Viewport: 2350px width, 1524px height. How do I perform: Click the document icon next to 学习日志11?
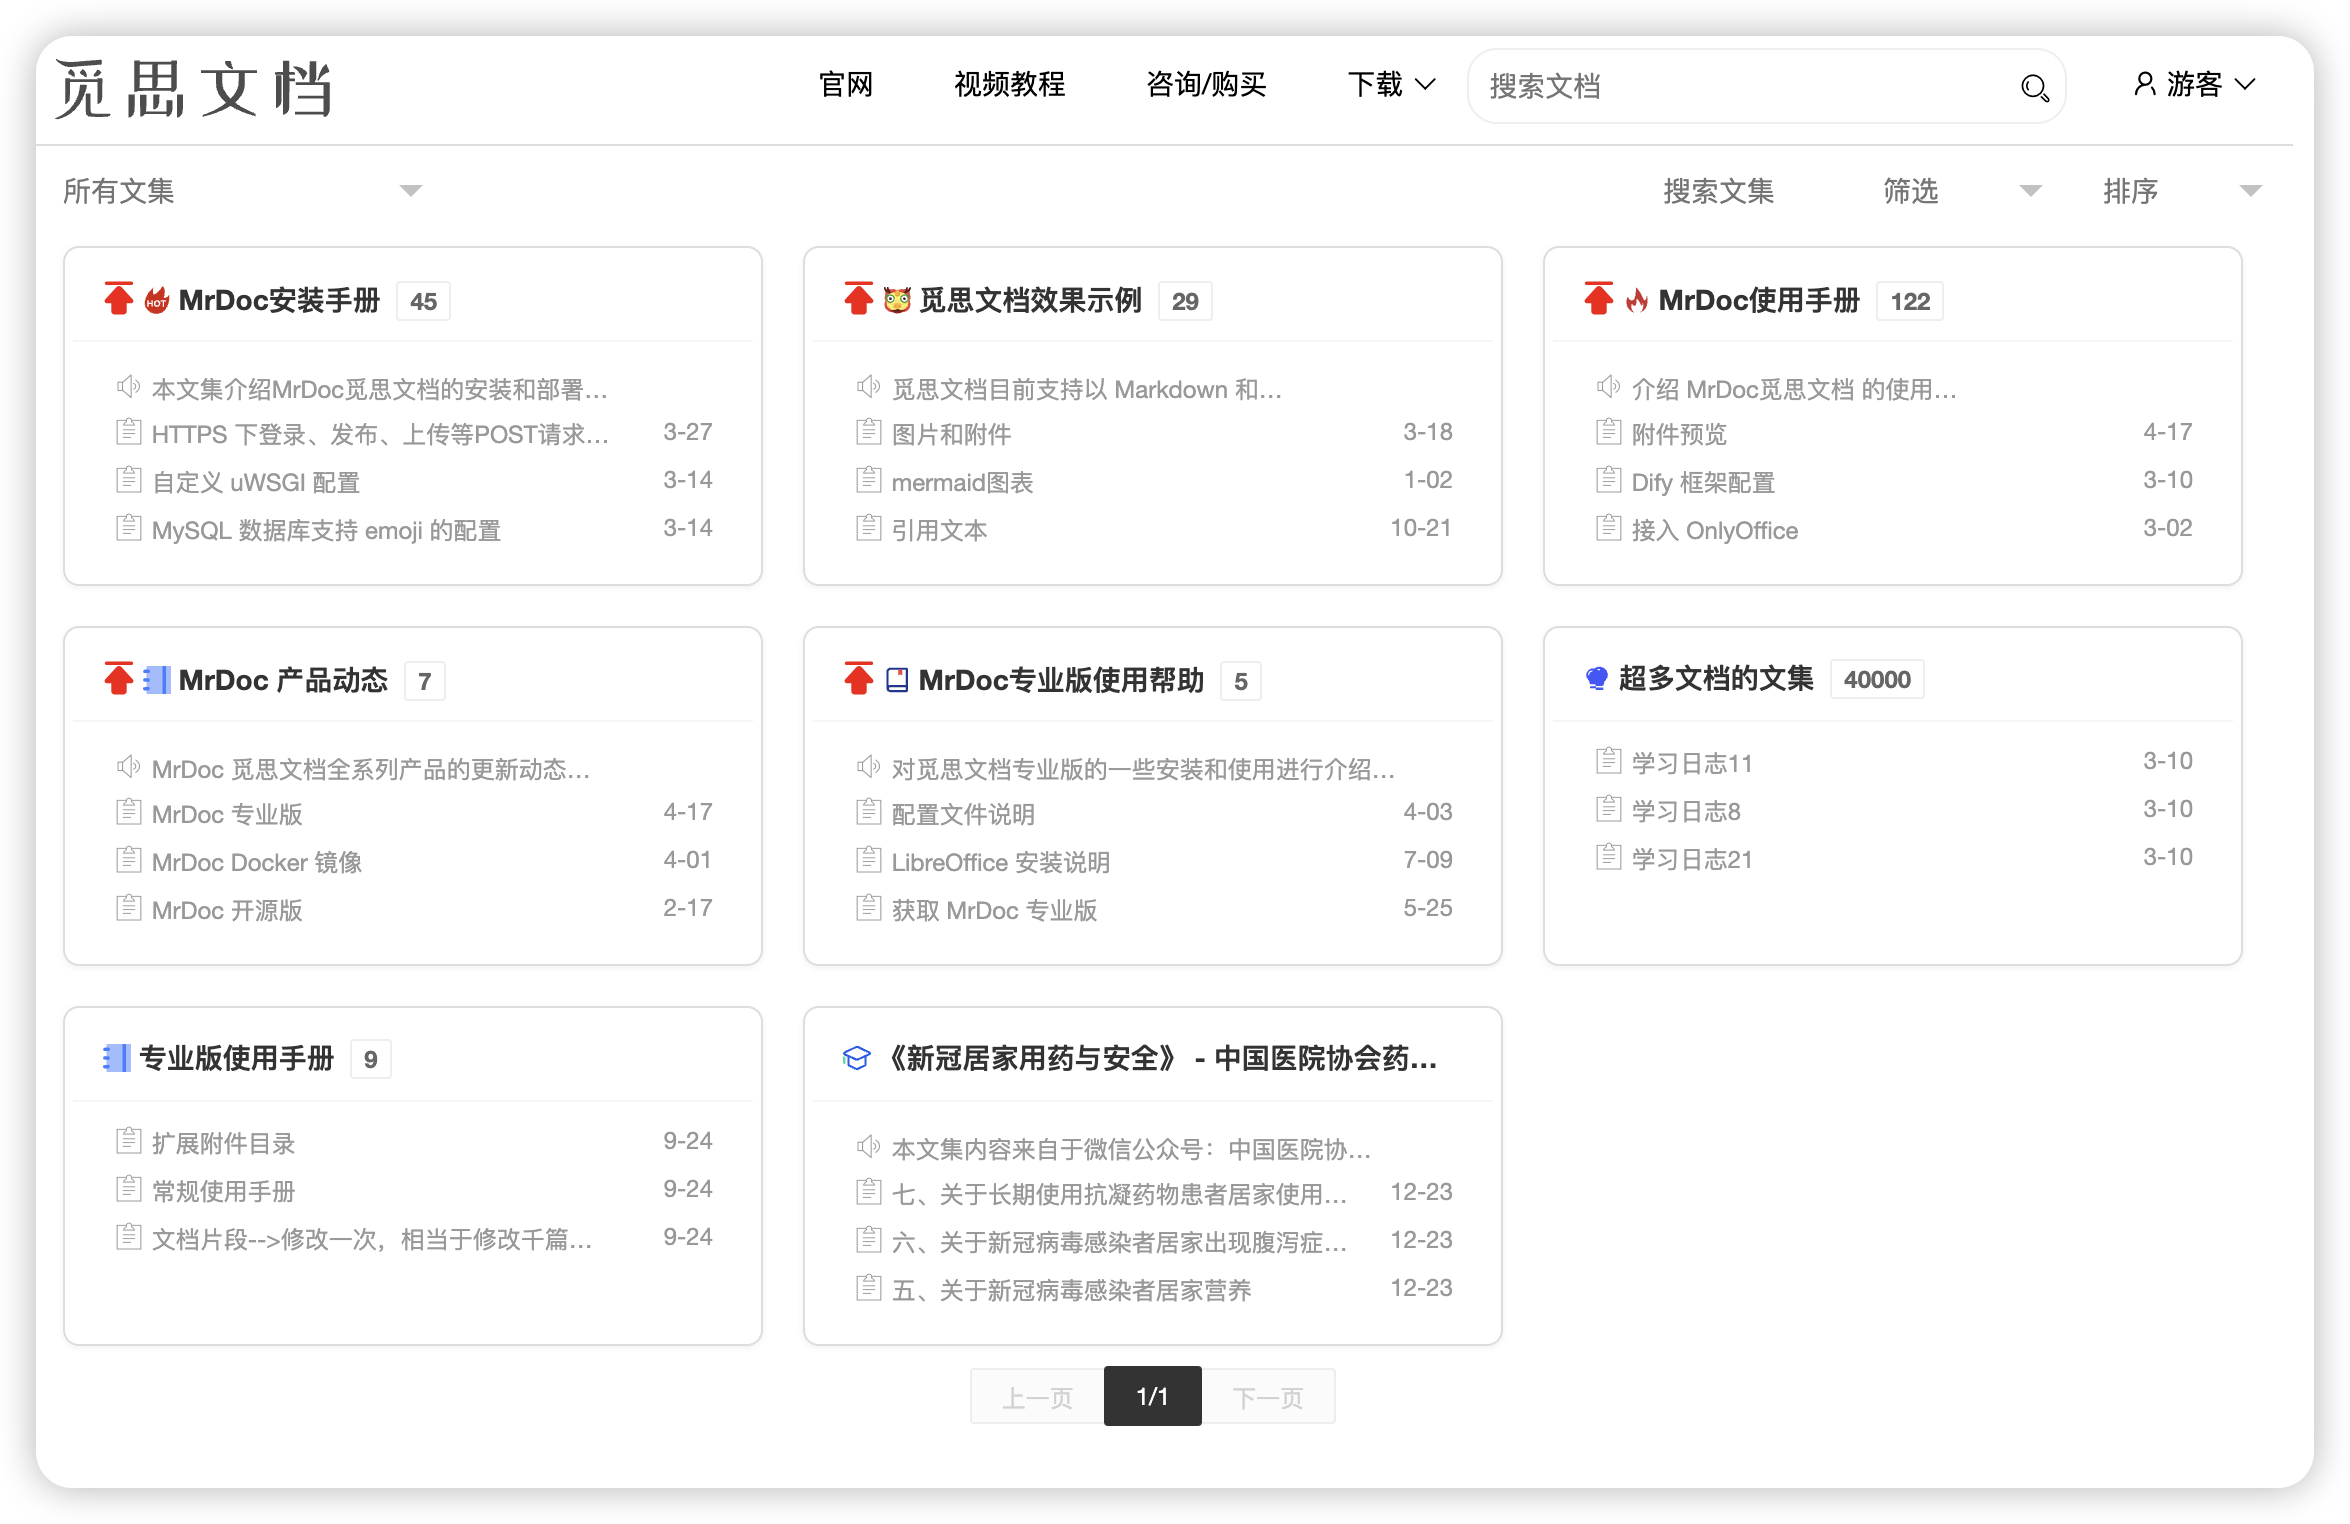[x=1608, y=761]
